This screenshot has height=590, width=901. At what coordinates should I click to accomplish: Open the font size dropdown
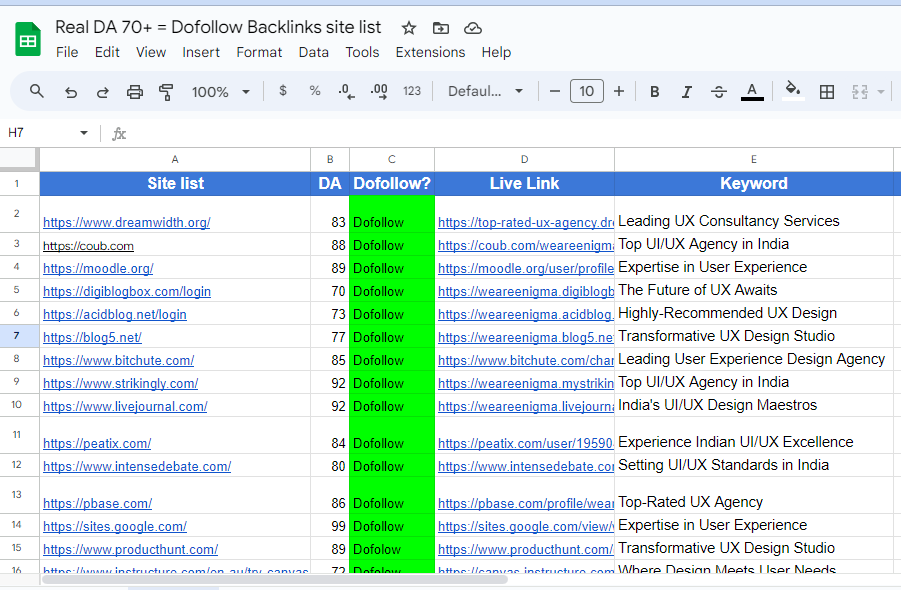[x=586, y=91]
